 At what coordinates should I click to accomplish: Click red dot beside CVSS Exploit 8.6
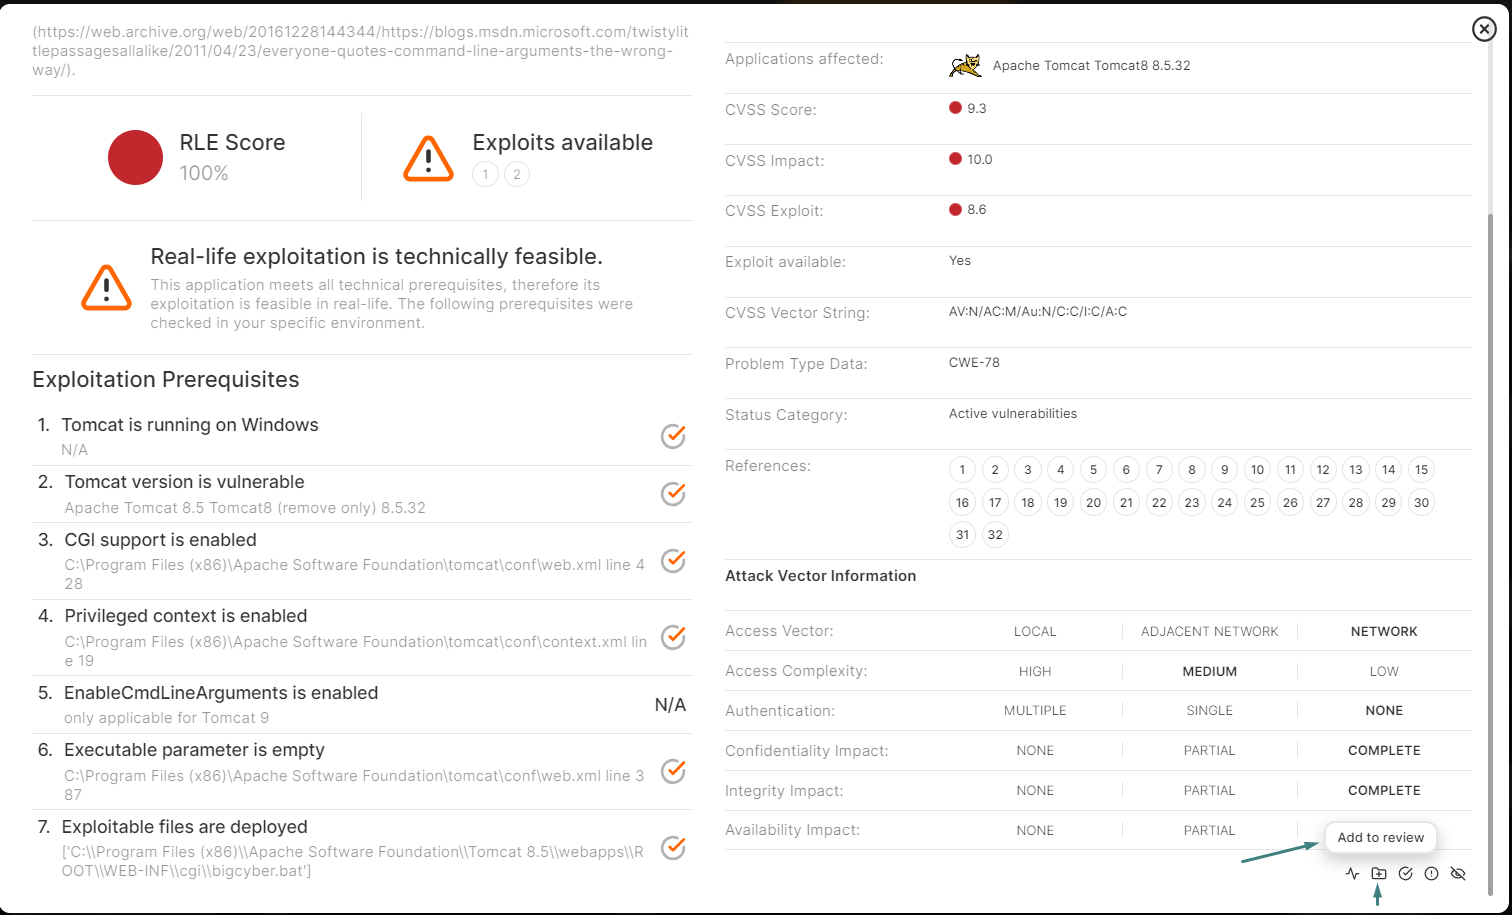(955, 210)
